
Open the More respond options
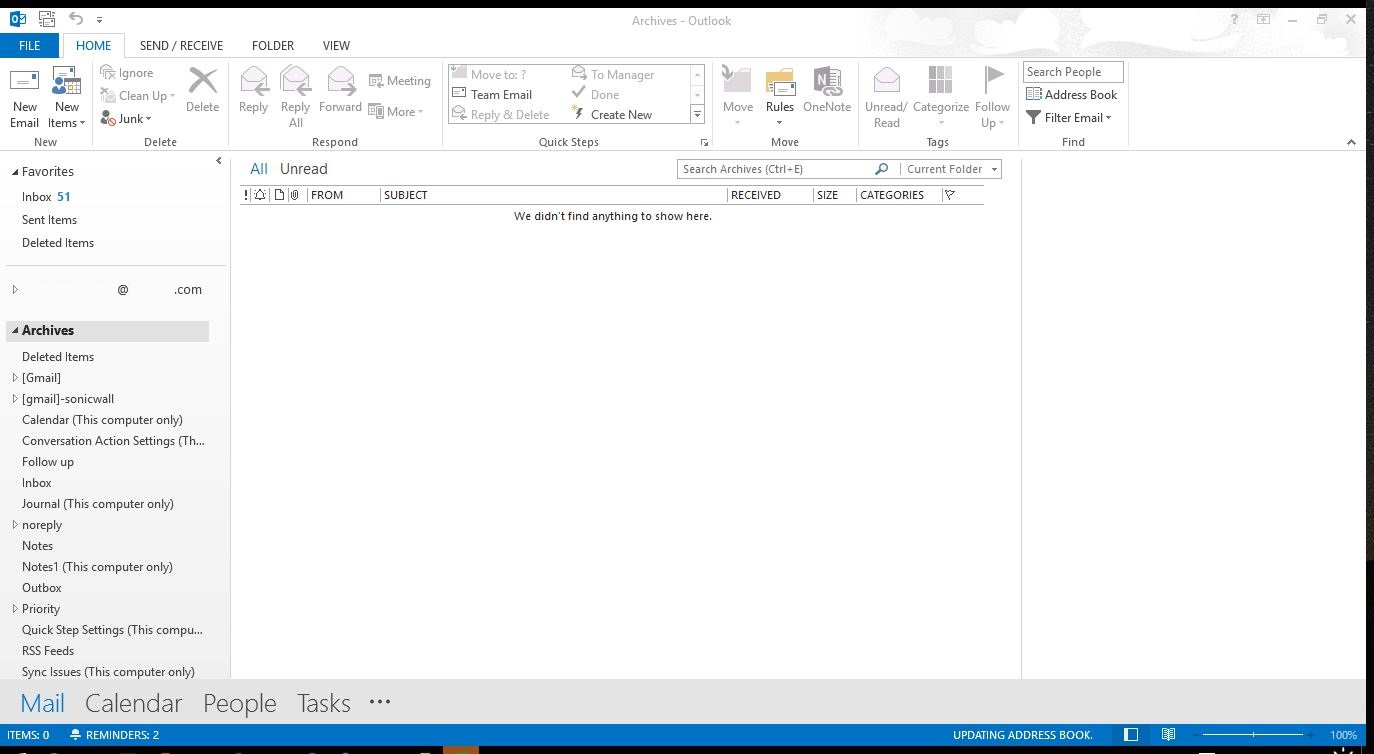point(396,112)
